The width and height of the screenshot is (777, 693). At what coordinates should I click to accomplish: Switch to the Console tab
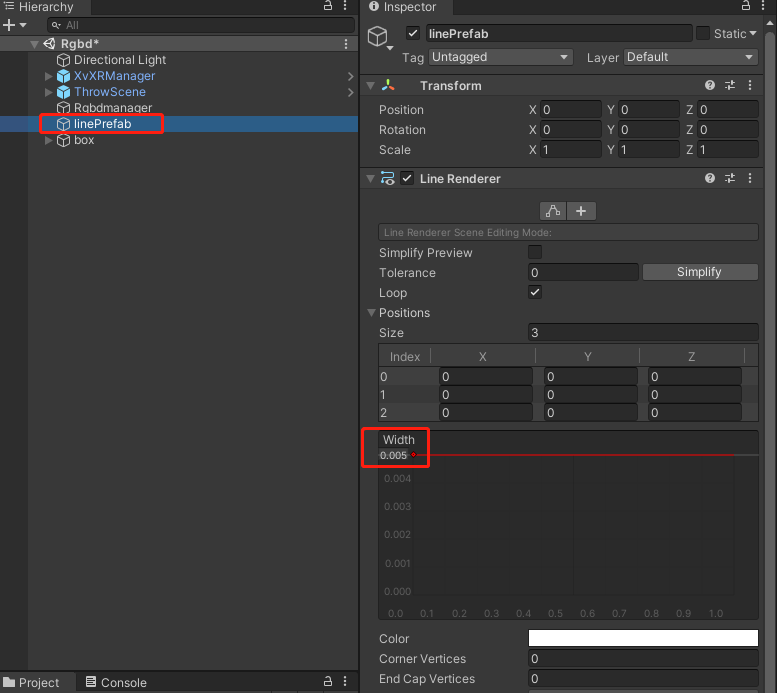tap(116, 682)
